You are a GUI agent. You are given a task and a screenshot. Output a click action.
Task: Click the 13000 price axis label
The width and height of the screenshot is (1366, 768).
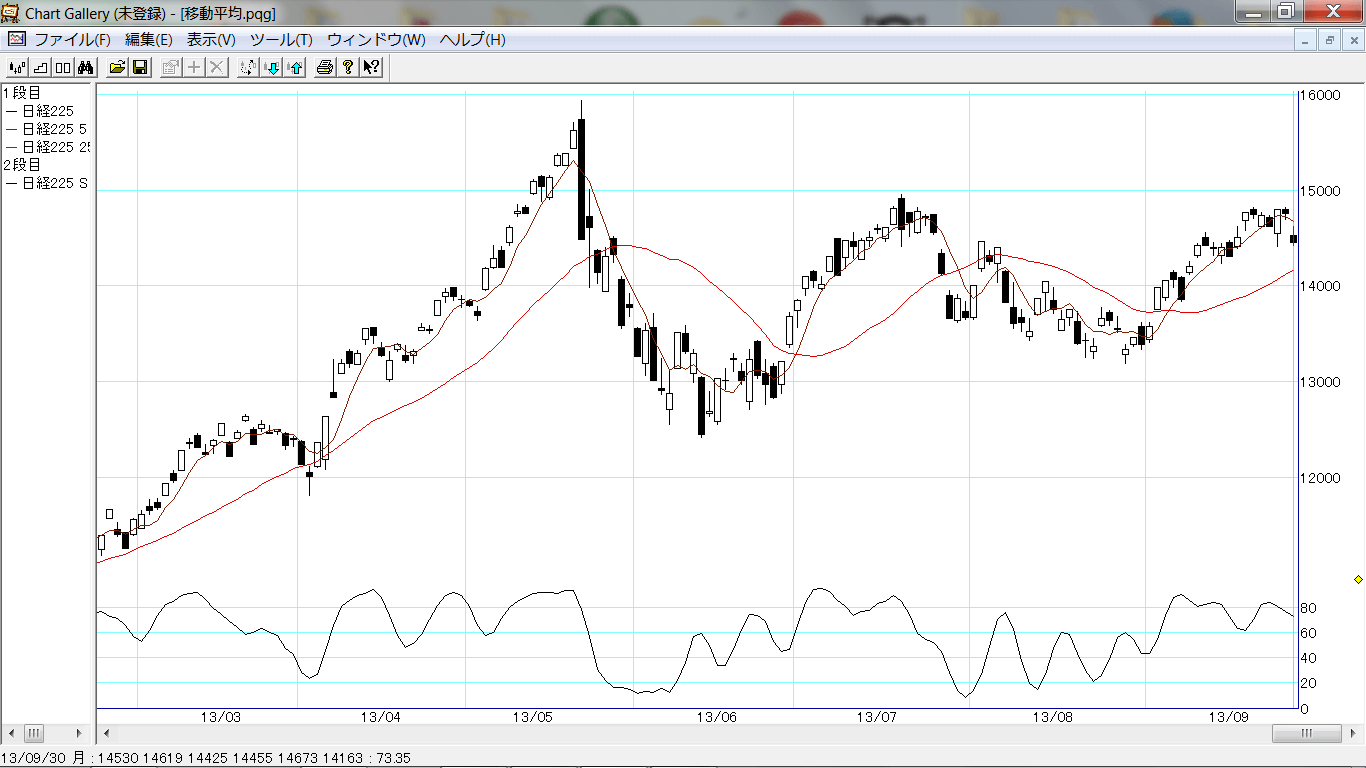[1320, 382]
